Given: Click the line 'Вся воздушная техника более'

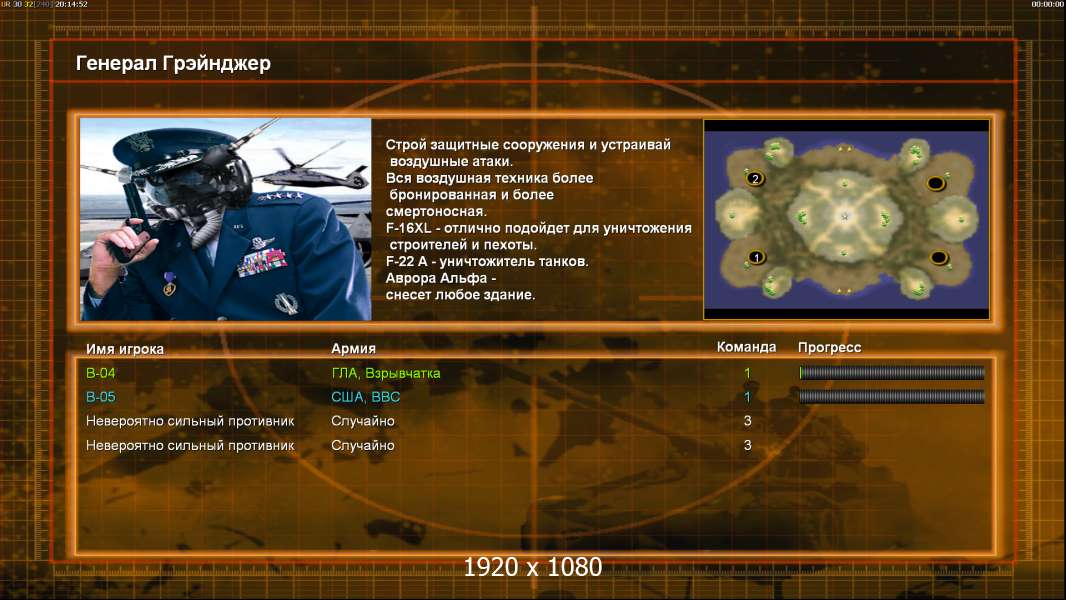Looking at the screenshot, I should (489, 178).
